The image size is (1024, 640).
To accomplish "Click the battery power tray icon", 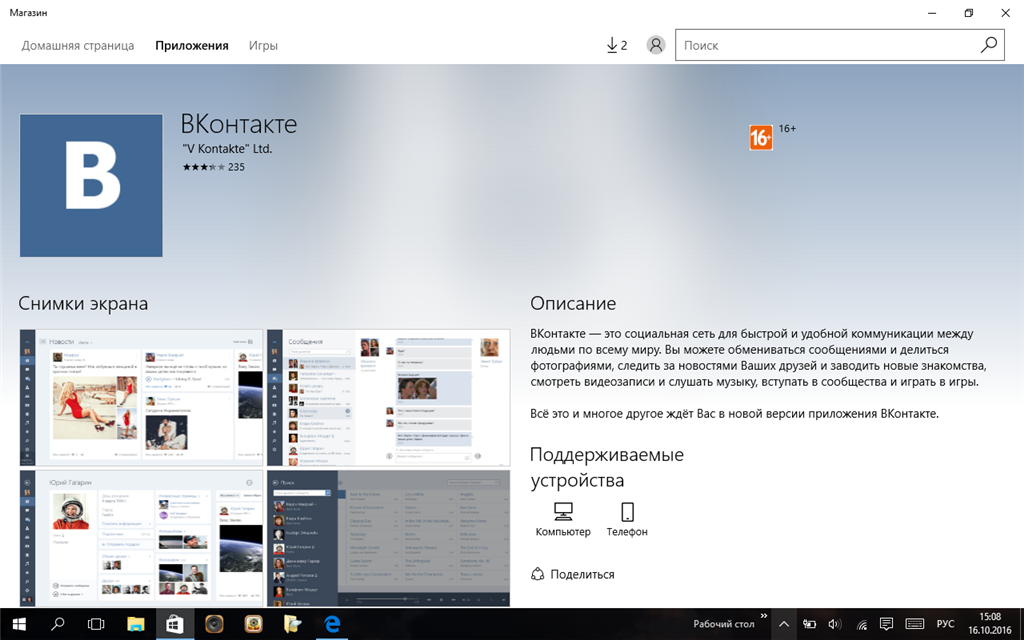I will click(809, 624).
